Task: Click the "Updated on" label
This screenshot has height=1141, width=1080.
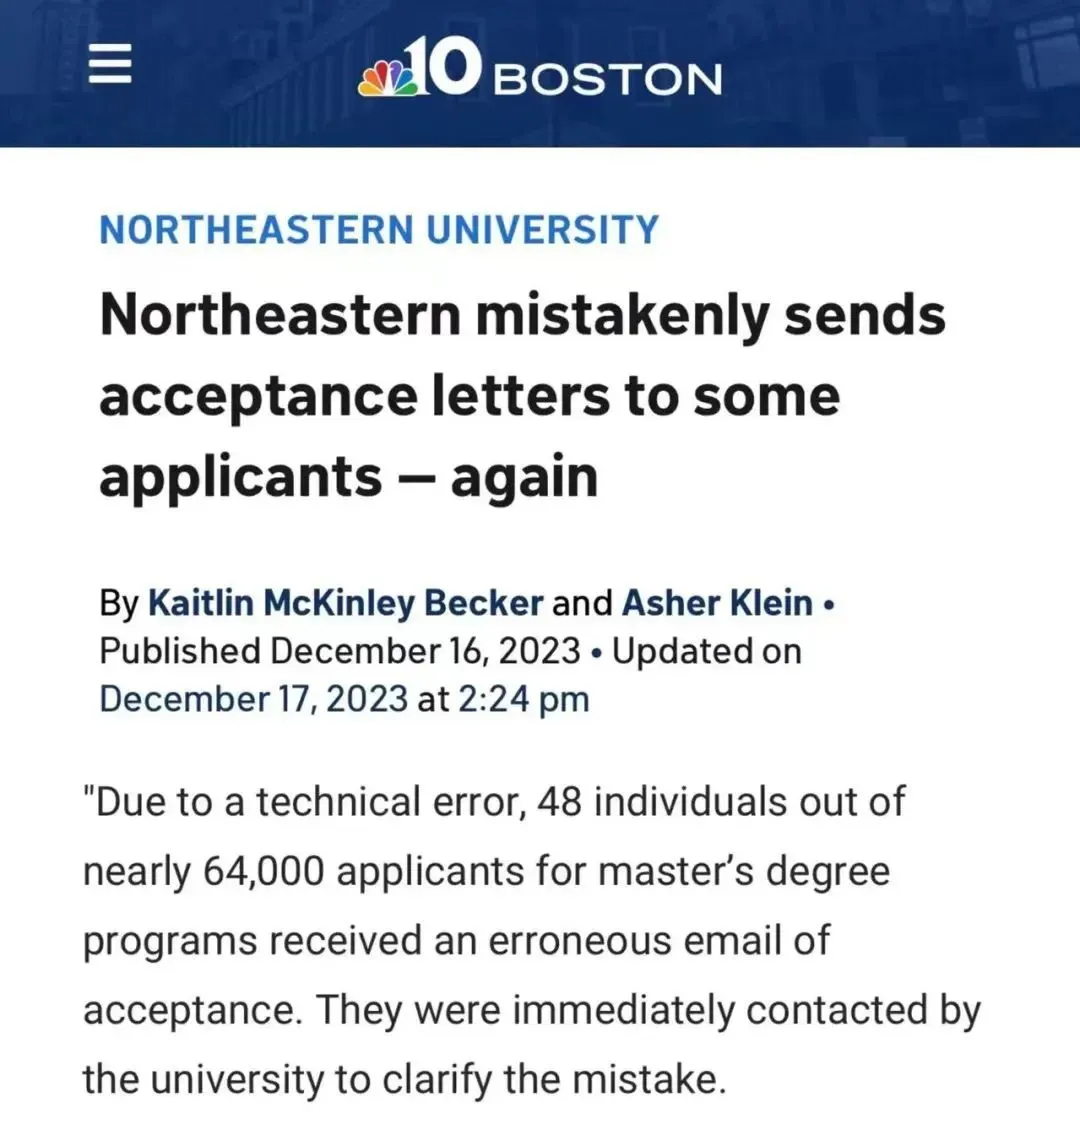Action: point(707,651)
